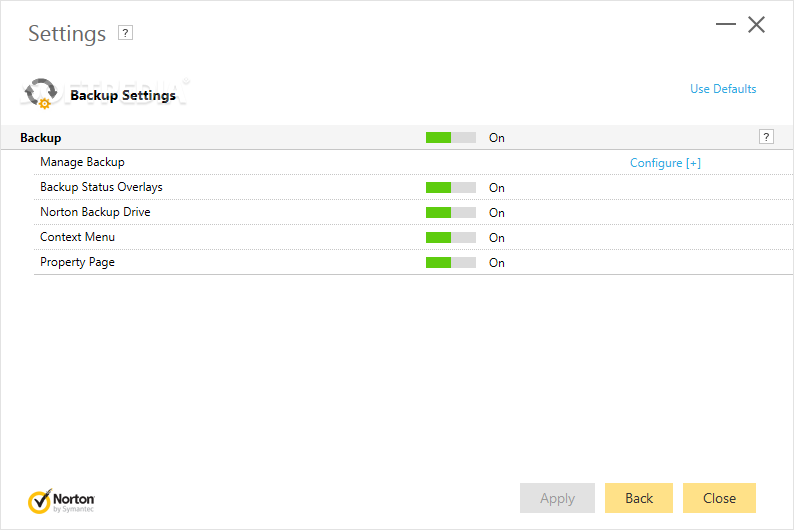The image size is (794, 530).
Task: Expand Configure [+] for Manage Backup
Action: (x=665, y=163)
